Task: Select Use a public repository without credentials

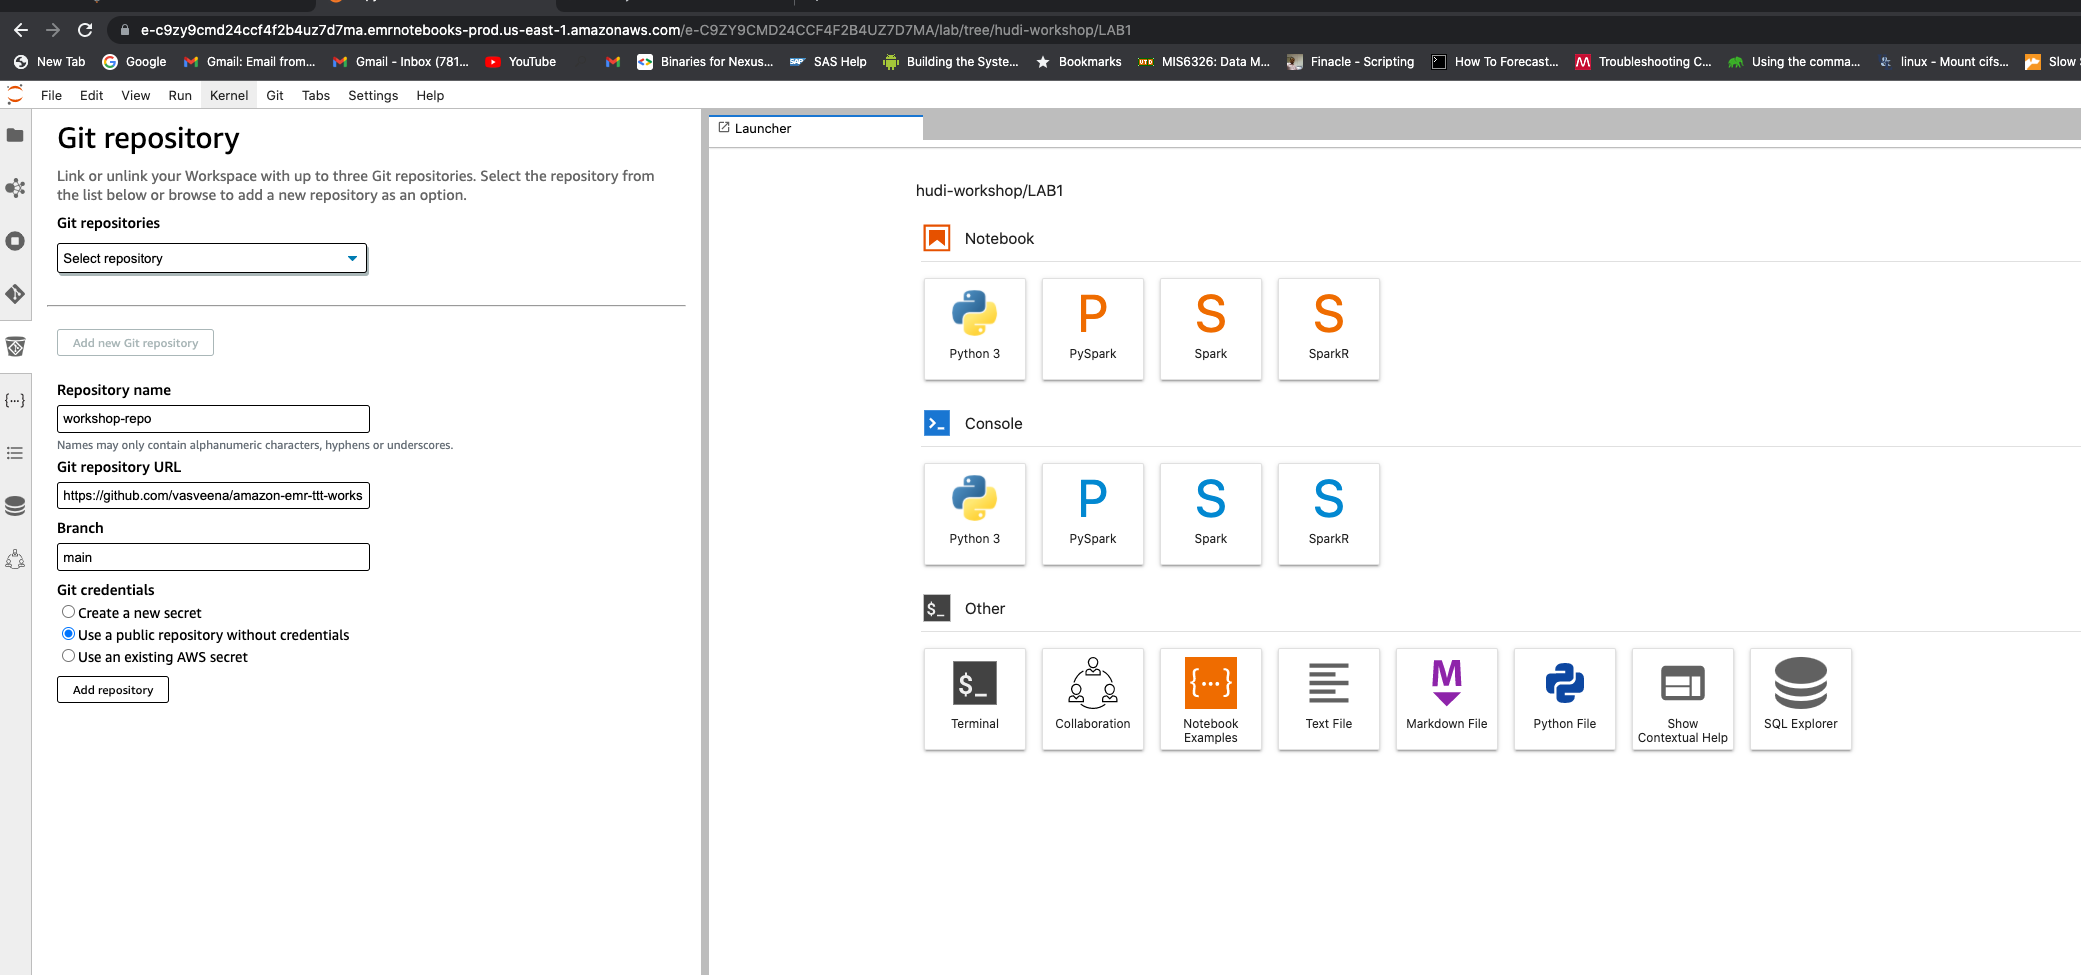Action: coord(68,634)
